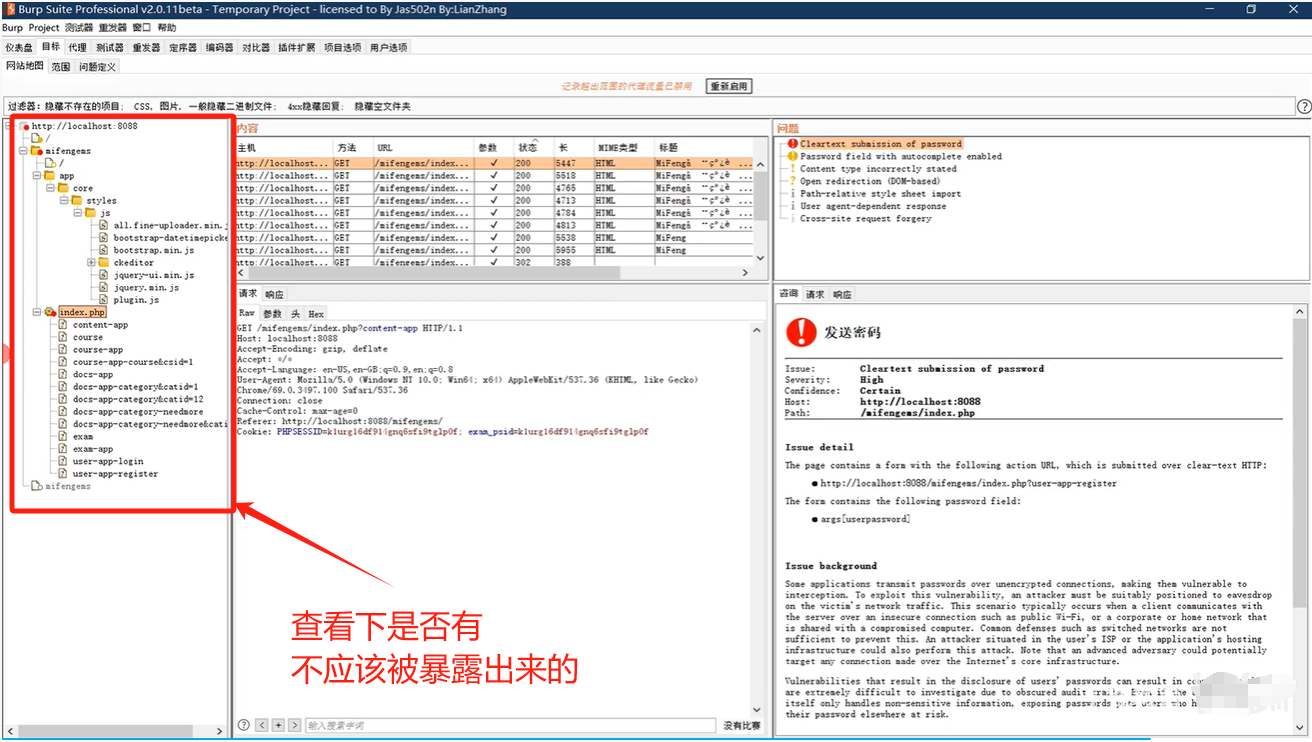
Task: Go to previous search match arrow
Action: pyautogui.click(x=262, y=725)
